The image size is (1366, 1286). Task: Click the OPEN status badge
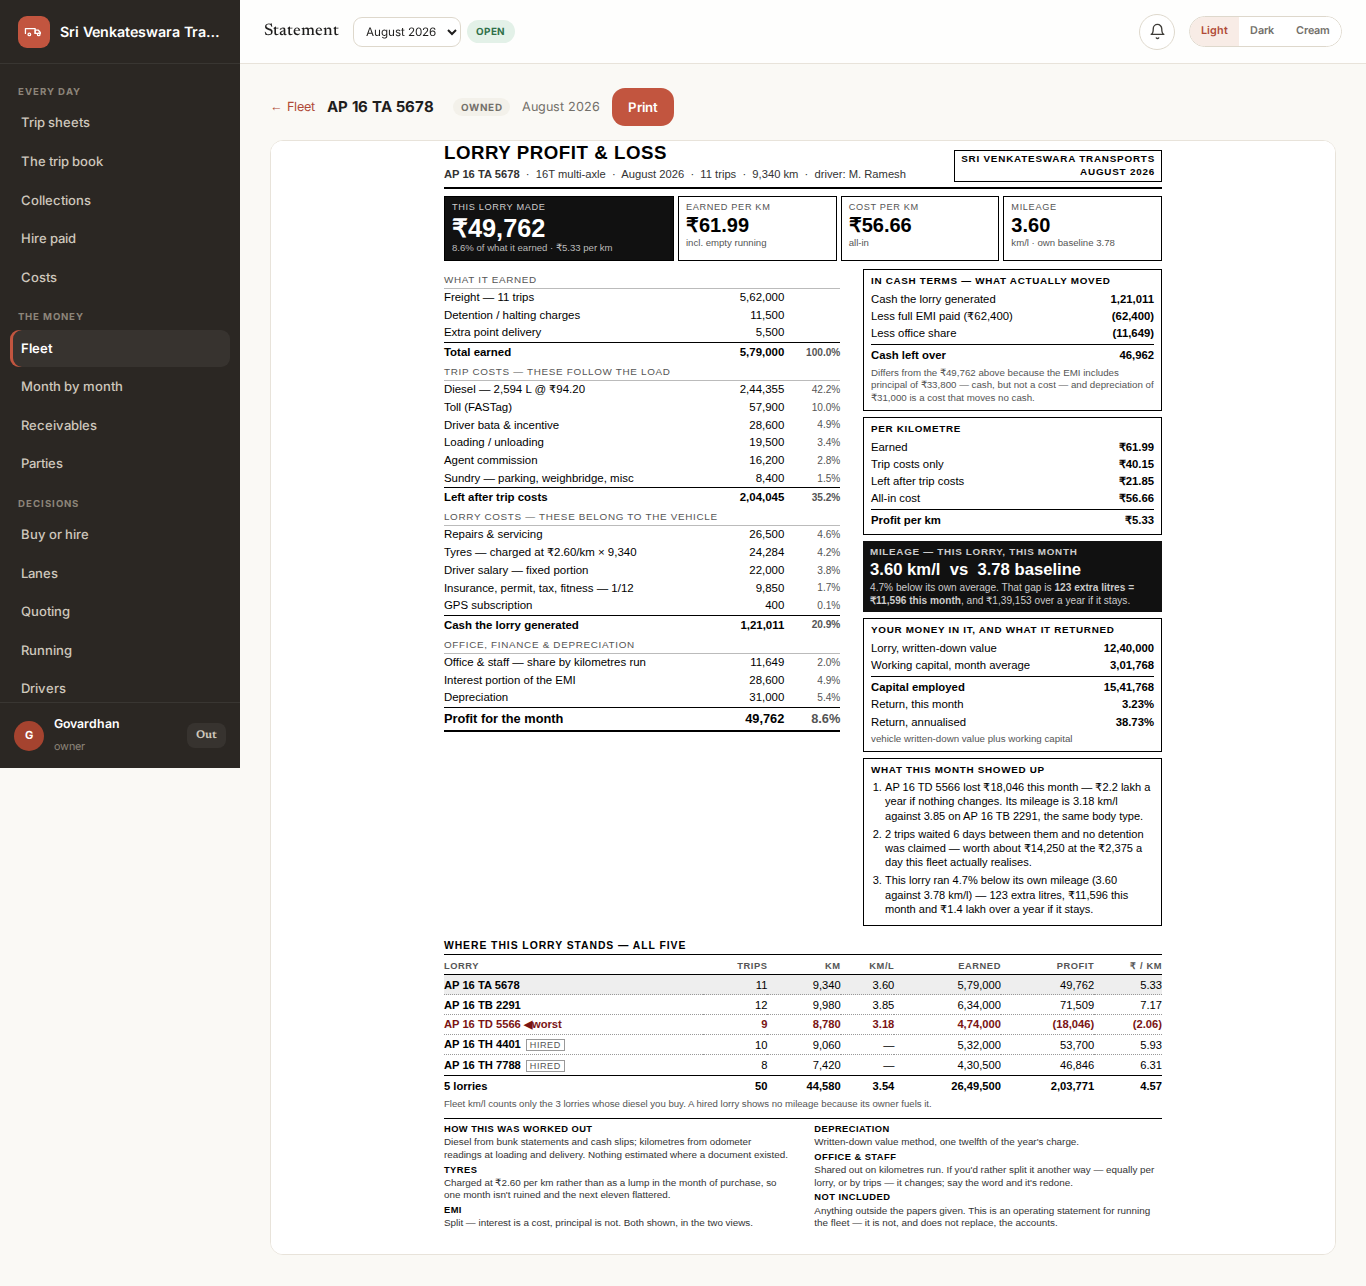(x=490, y=32)
